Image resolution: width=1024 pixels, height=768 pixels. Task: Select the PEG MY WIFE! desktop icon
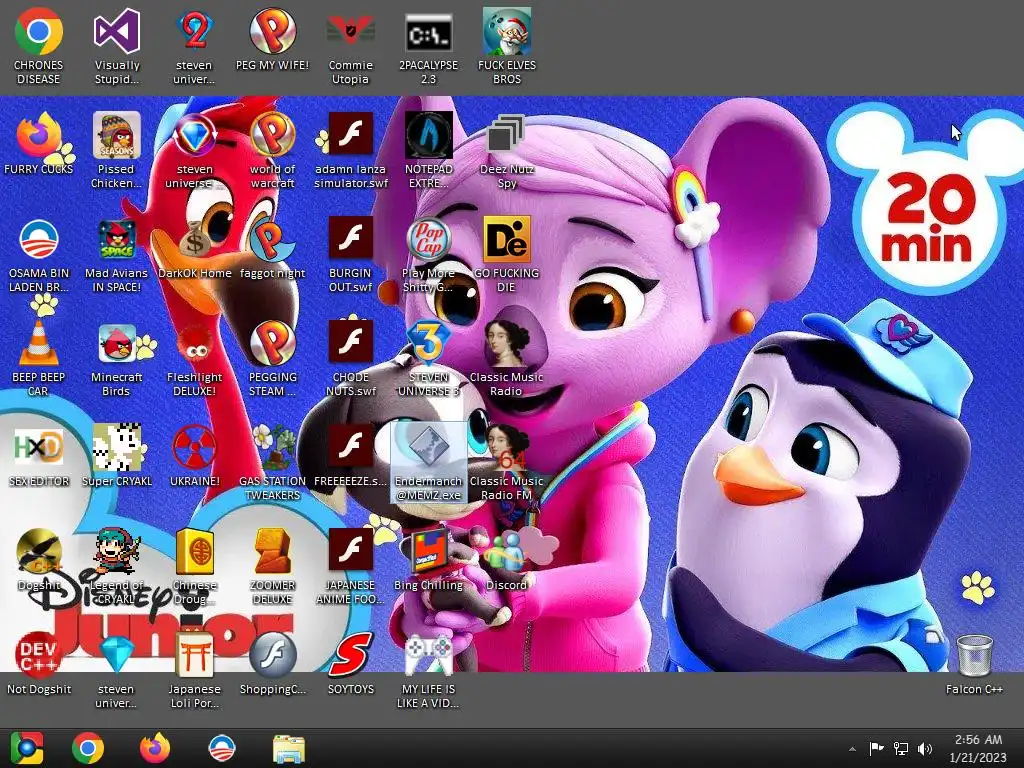point(272,39)
